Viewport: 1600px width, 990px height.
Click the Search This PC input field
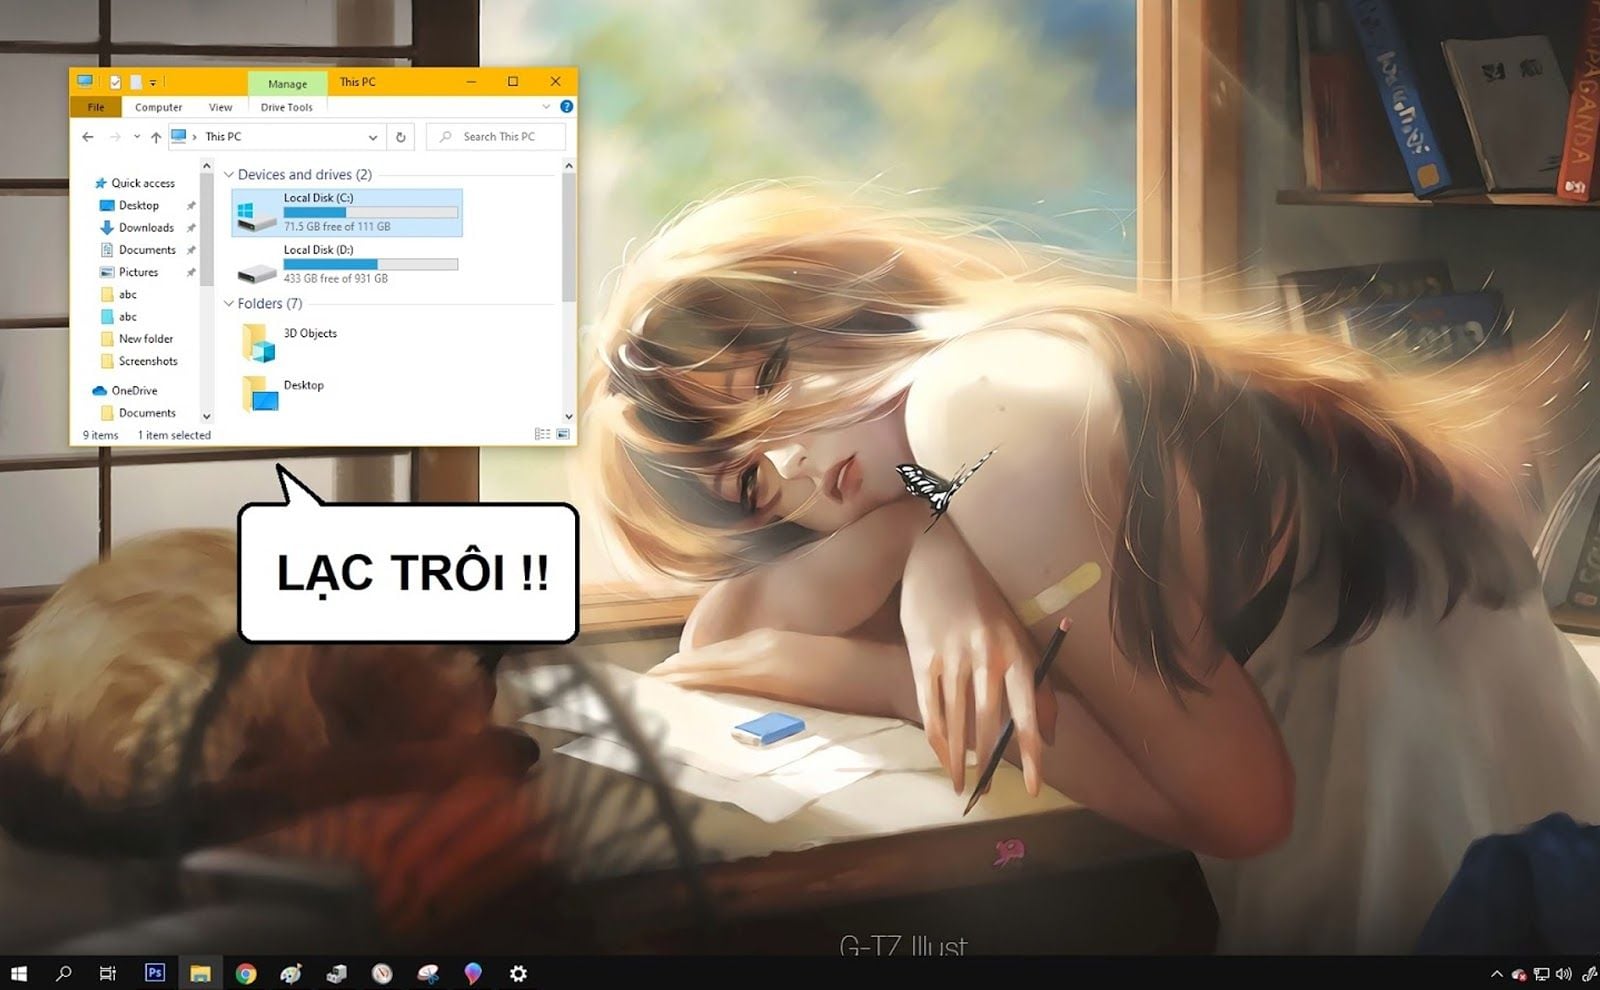pos(497,136)
